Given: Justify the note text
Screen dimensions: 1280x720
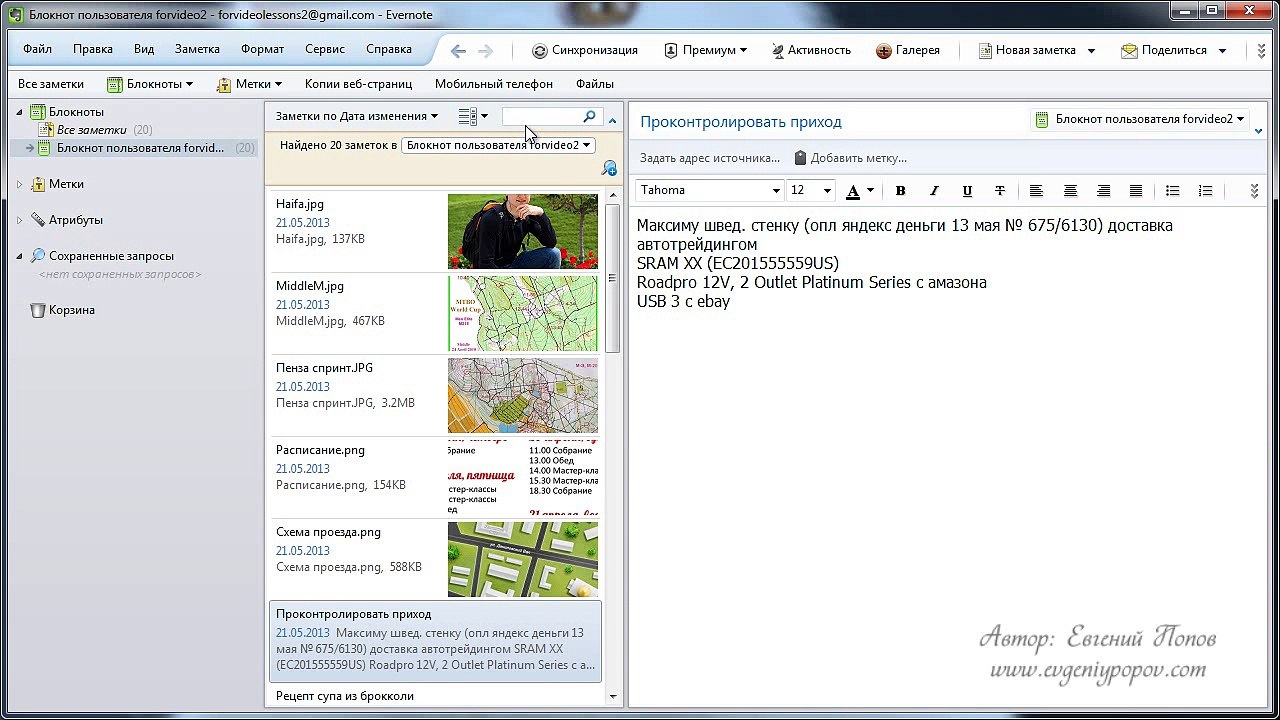Looking at the screenshot, I should [x=1136, y=191].
